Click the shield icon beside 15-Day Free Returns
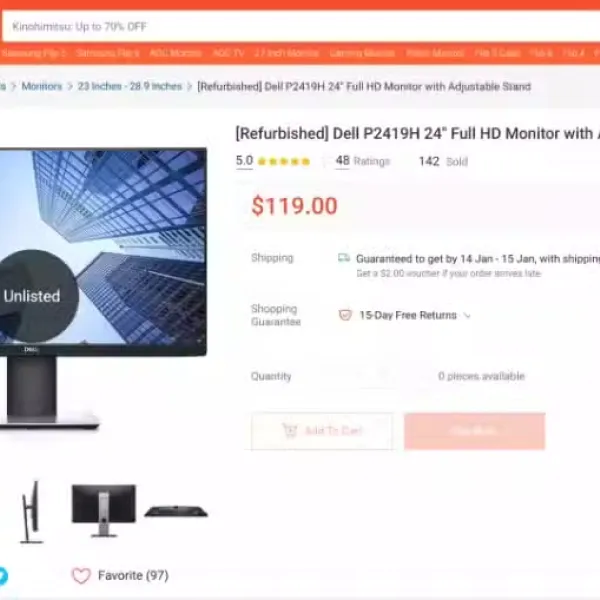Image resolution: width=600 pixels, height=600 pixels. tap(345, 315)
